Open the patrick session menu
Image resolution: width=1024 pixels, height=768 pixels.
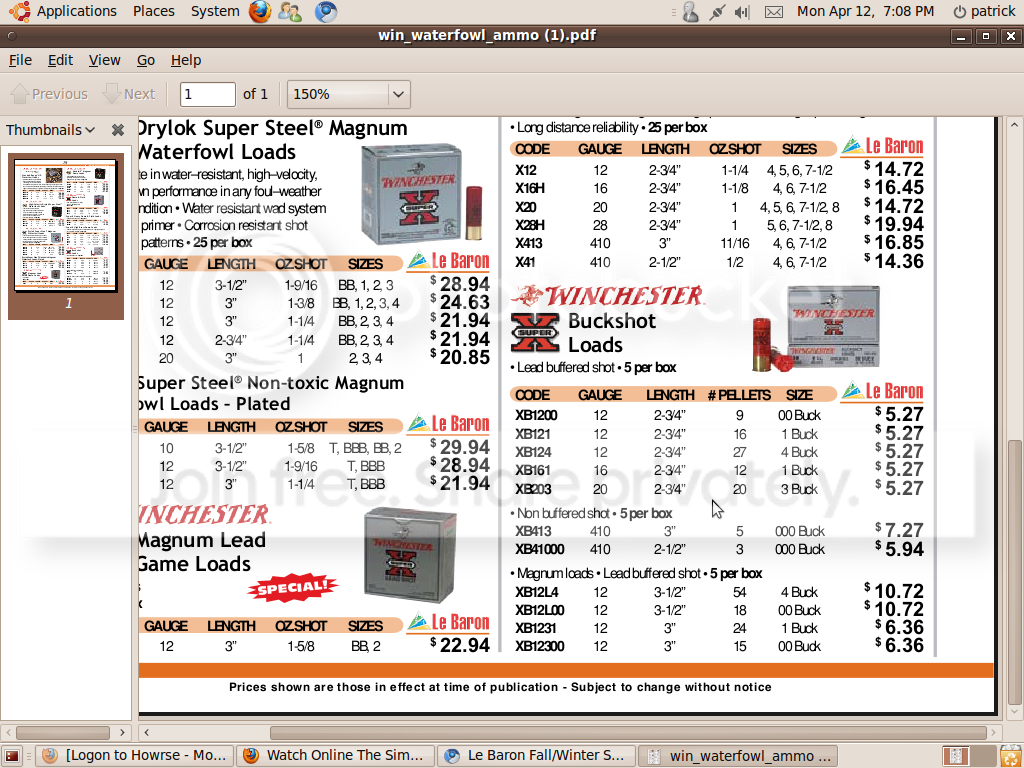pos(983,12)
